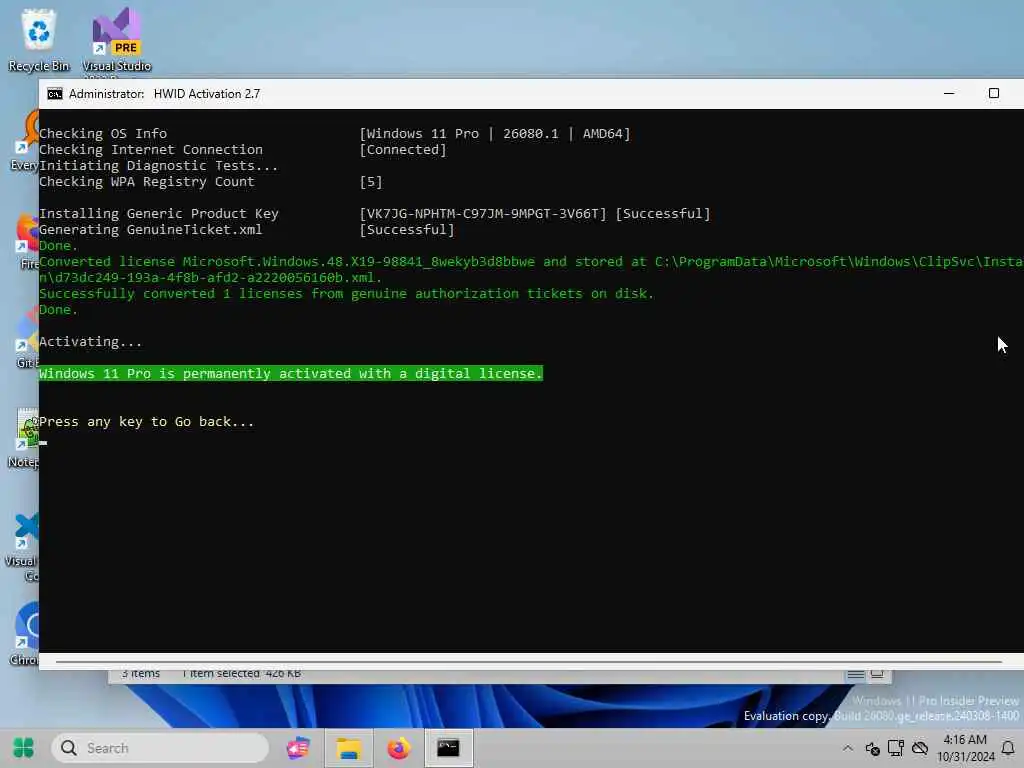Open the notifications bell icon
The height and width of the screenshot is (768, 1024).
(1008, 748)
